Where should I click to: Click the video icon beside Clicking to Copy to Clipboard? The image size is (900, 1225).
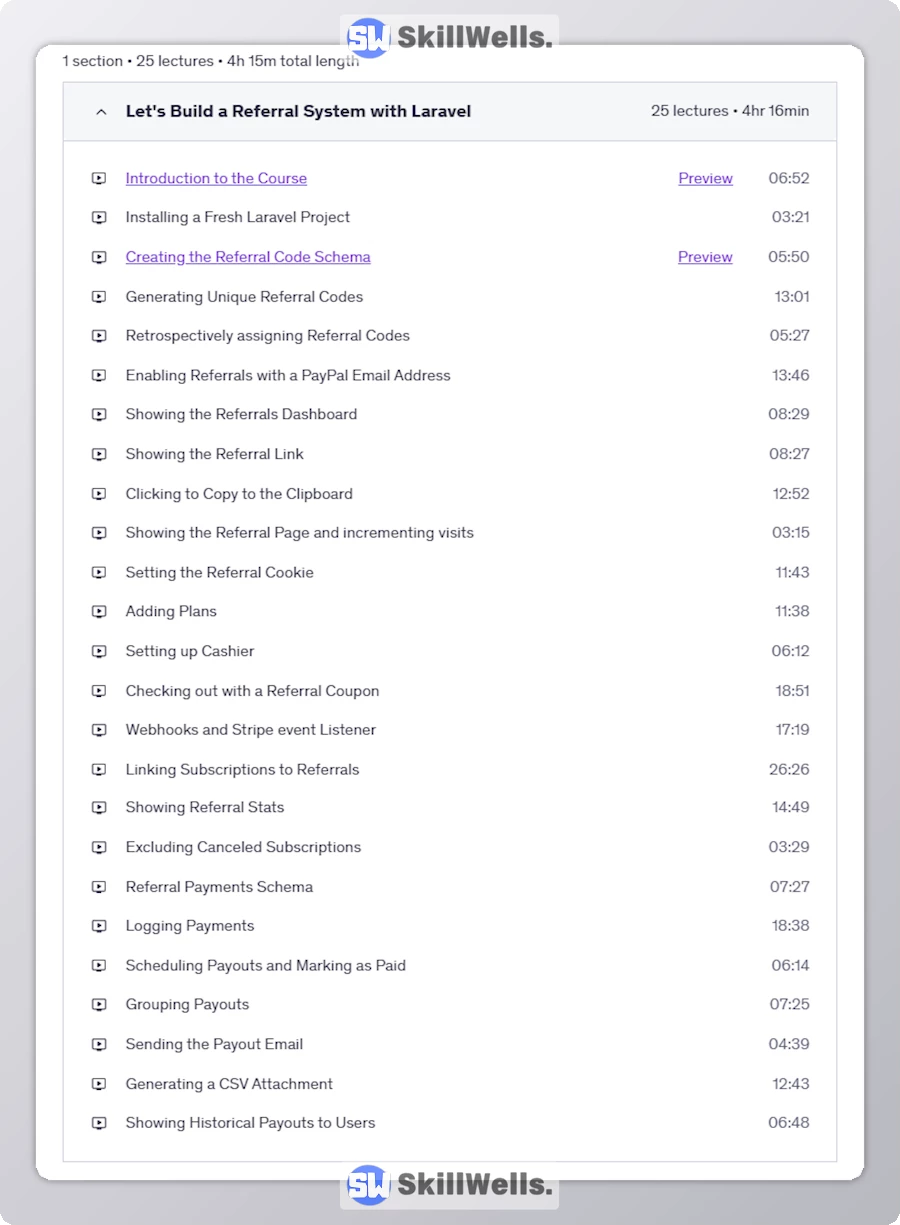click(x=99, y=494)
